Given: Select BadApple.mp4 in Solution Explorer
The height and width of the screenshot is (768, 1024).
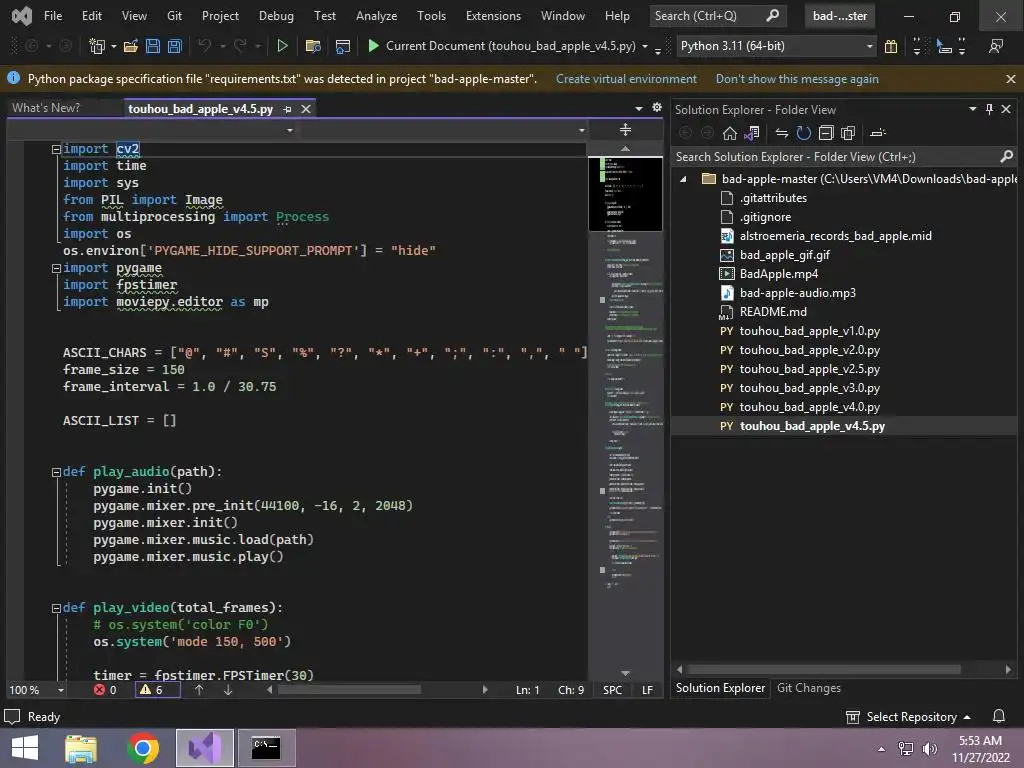Looking at the screenshot, I should click(778, 274).
